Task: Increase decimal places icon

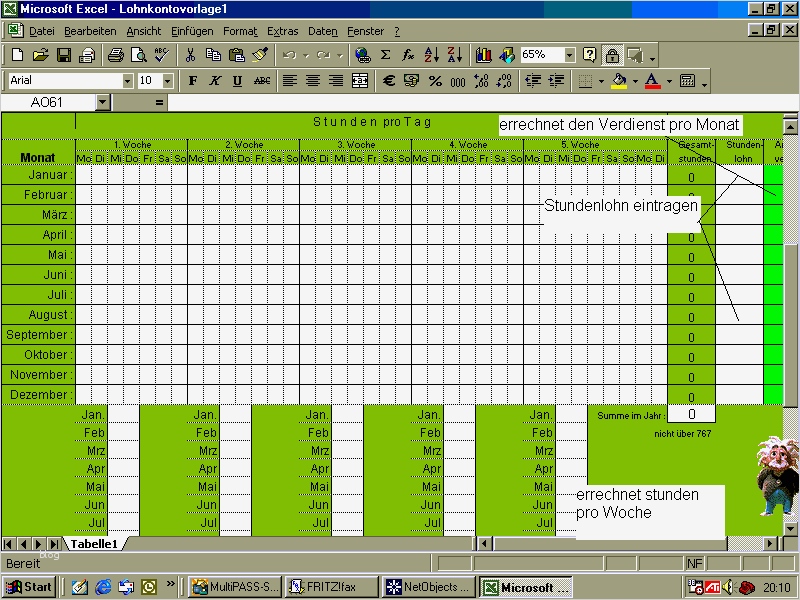Action: coord(481,81)
